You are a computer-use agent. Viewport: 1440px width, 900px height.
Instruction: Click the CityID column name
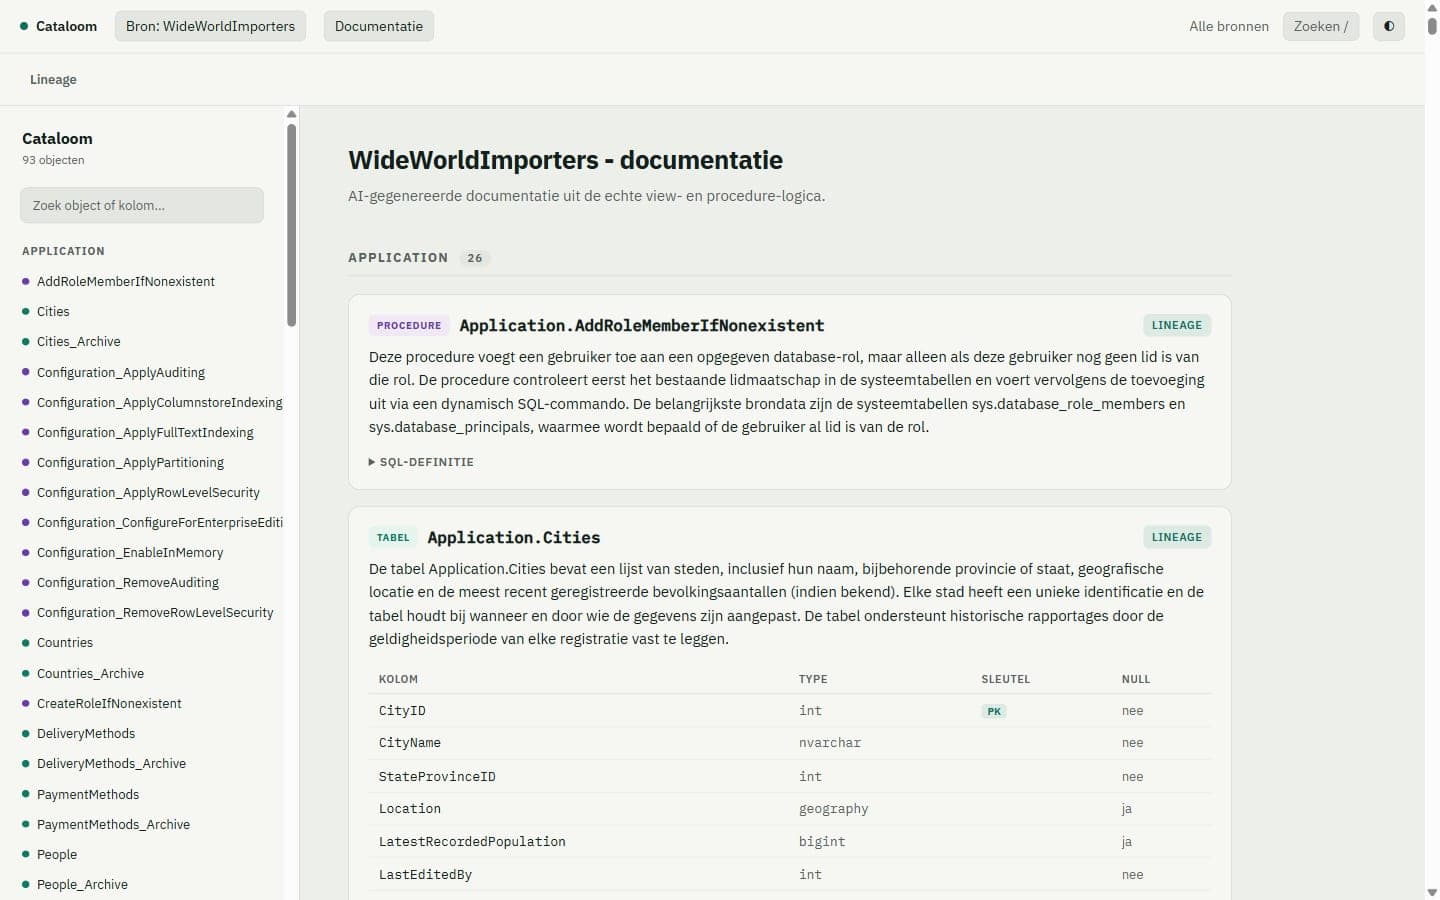[402, 711]
